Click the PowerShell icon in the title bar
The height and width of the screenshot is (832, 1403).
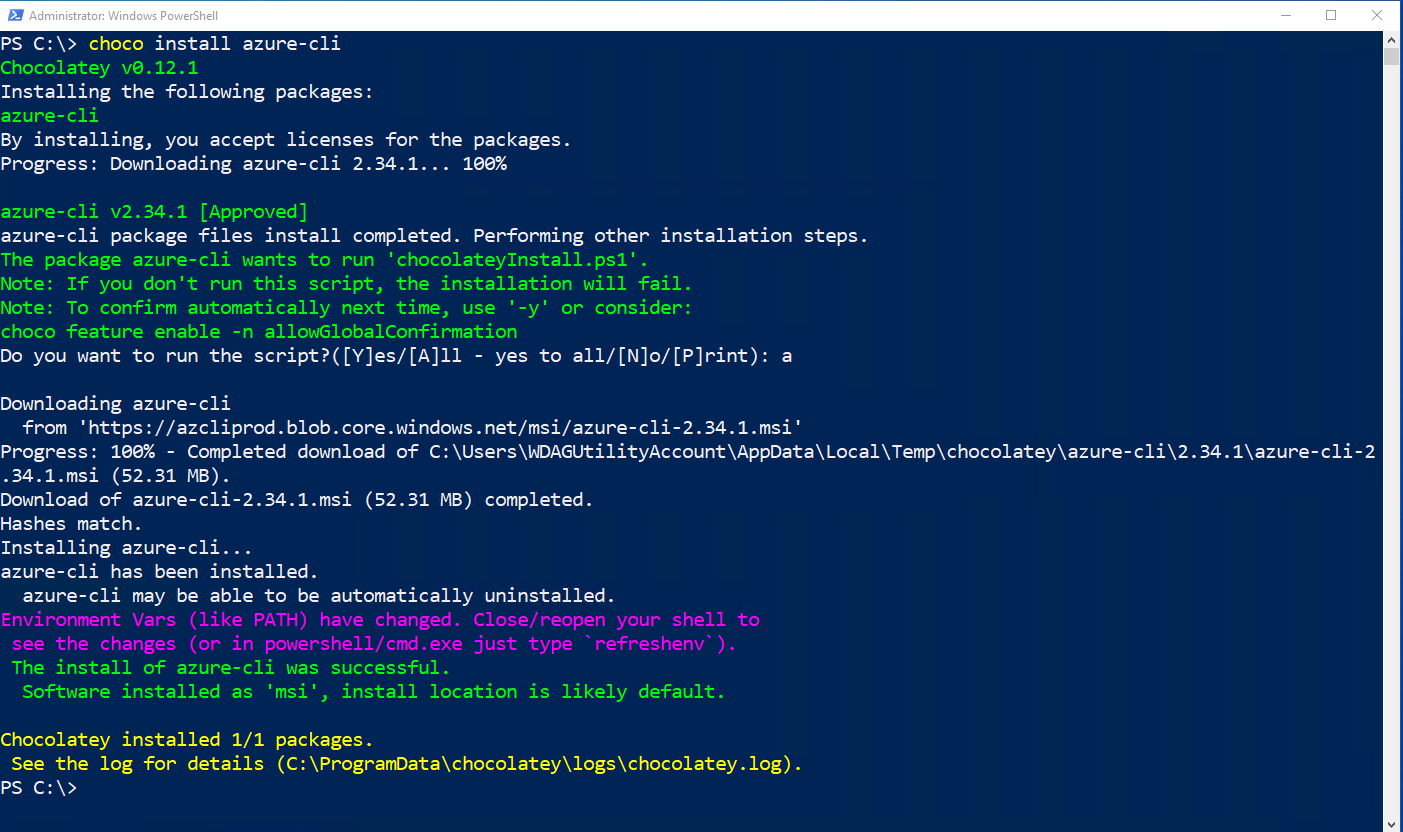click(14, 15)
